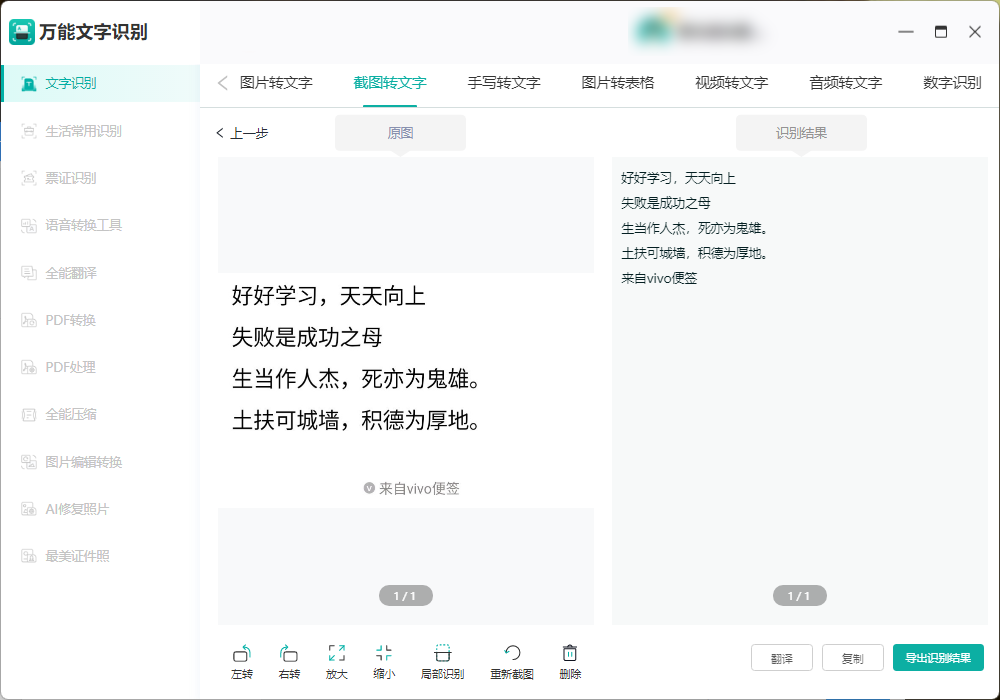The image size is (1000, 700).
Task: Select the rotate right (右转) tool
Action: pos(289,660)
